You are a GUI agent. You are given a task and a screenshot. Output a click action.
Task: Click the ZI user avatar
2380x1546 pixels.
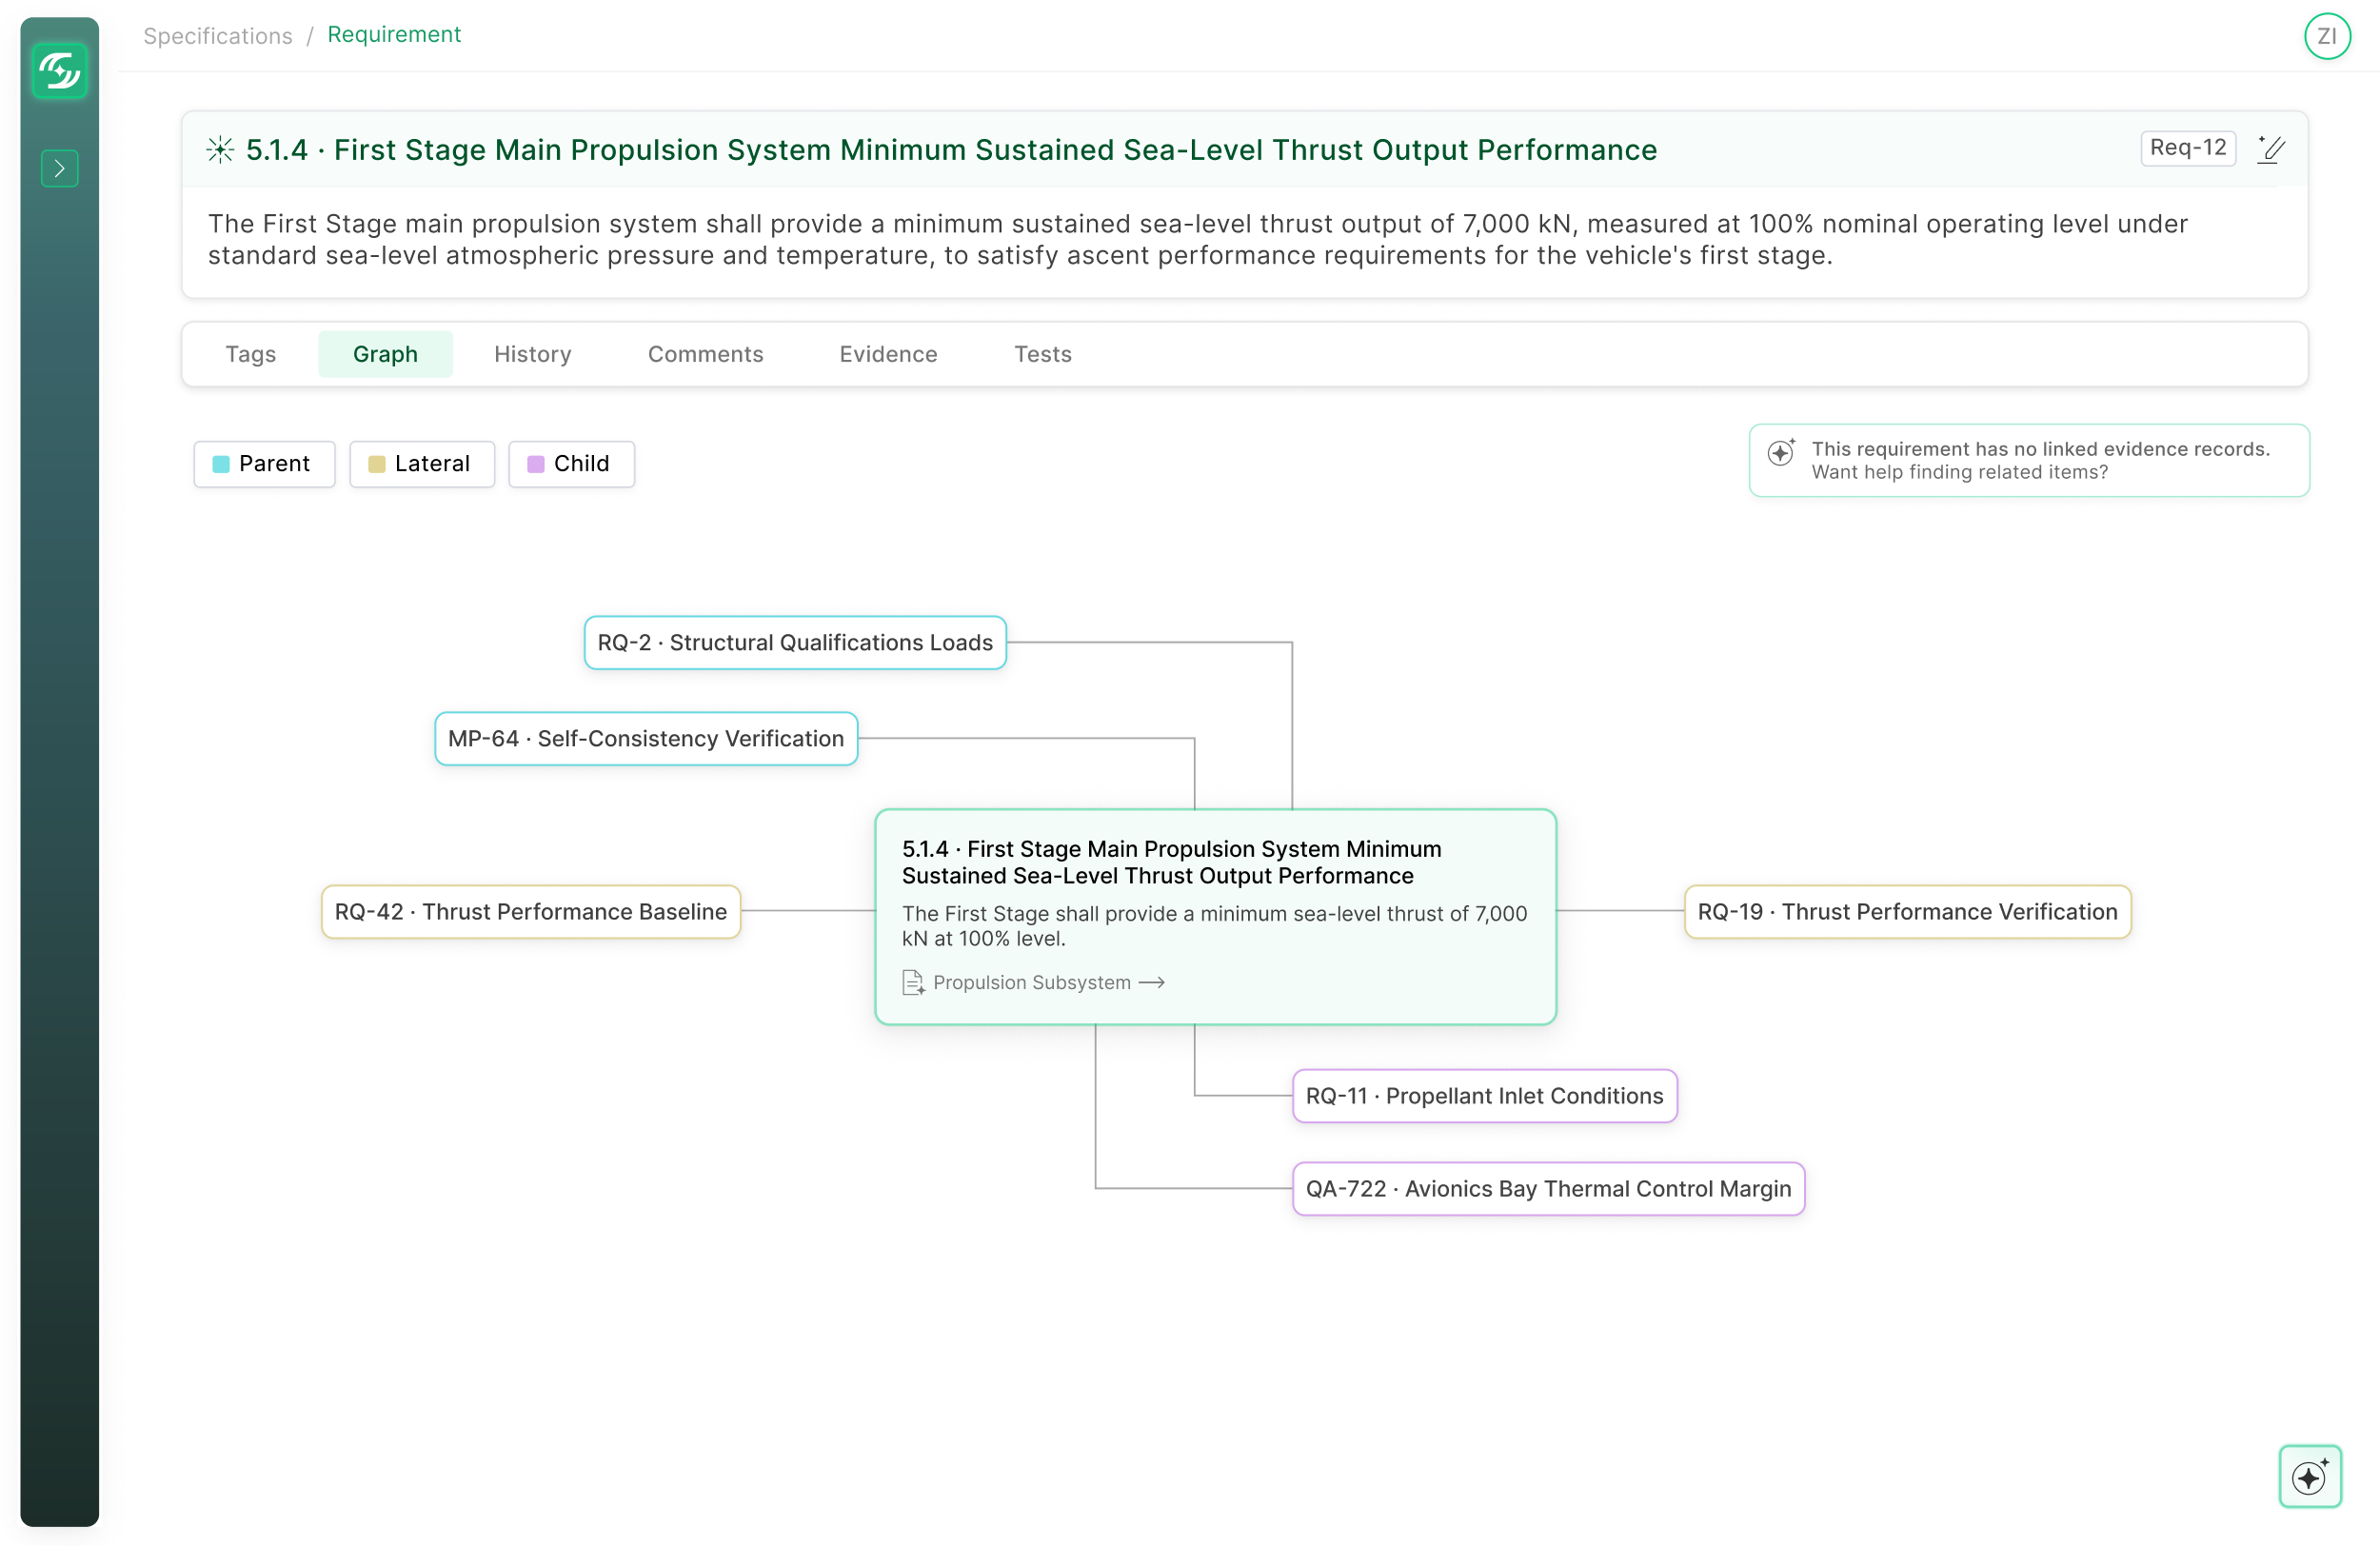point(2326,36)
